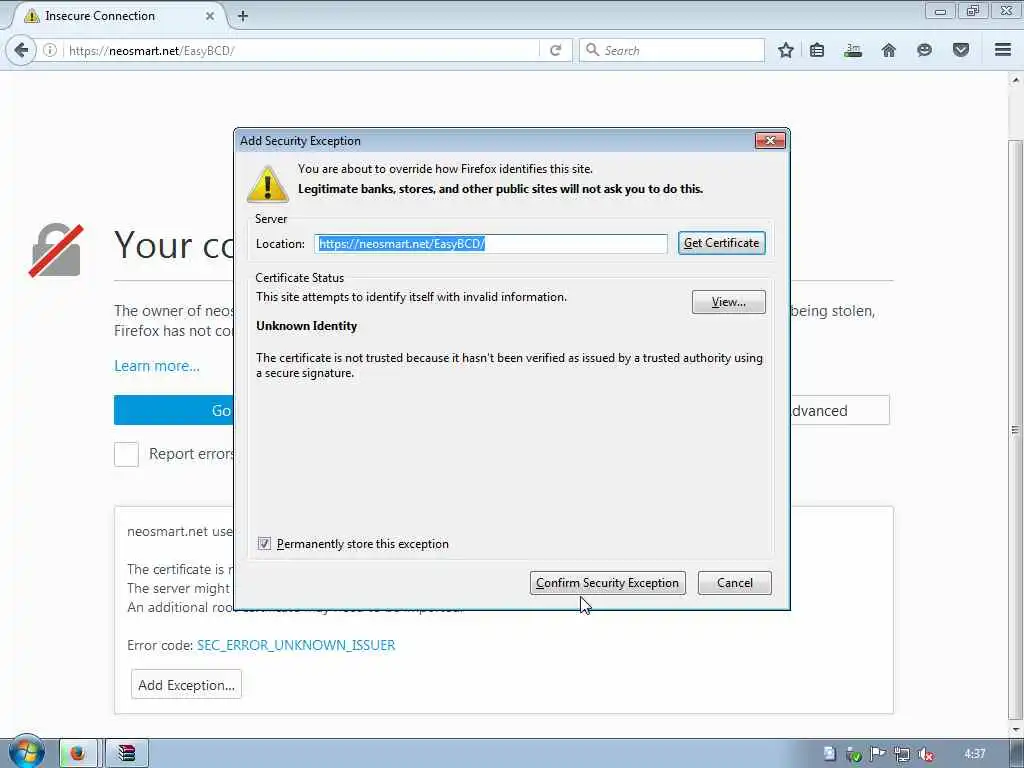Click the blue Go back button

pos(174,410)
